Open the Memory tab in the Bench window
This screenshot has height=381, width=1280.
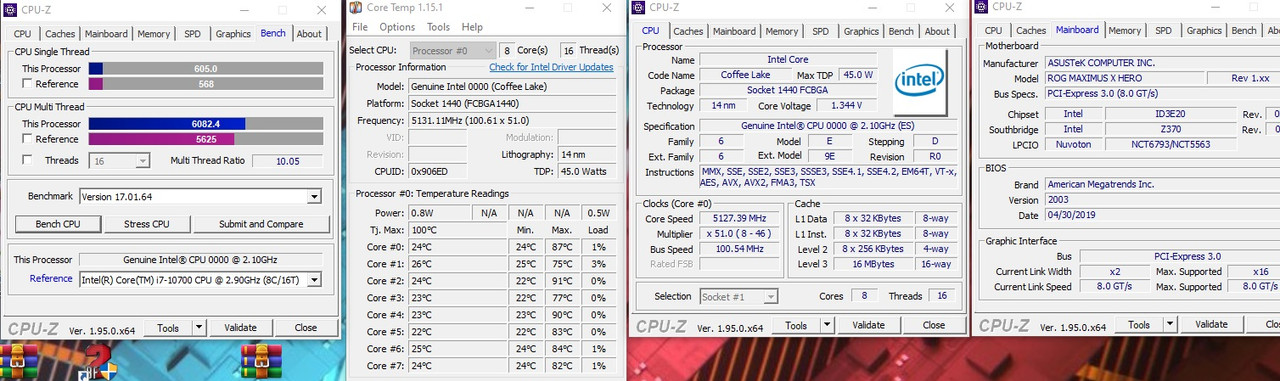coord(153,34)
